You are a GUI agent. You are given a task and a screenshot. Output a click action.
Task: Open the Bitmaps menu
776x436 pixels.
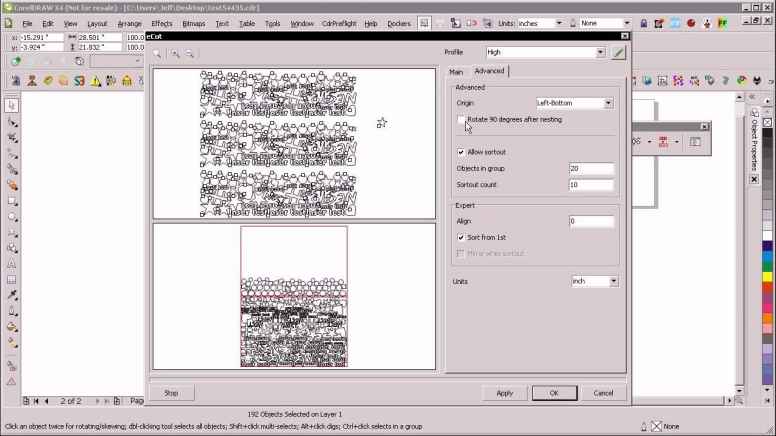[193, 23]
